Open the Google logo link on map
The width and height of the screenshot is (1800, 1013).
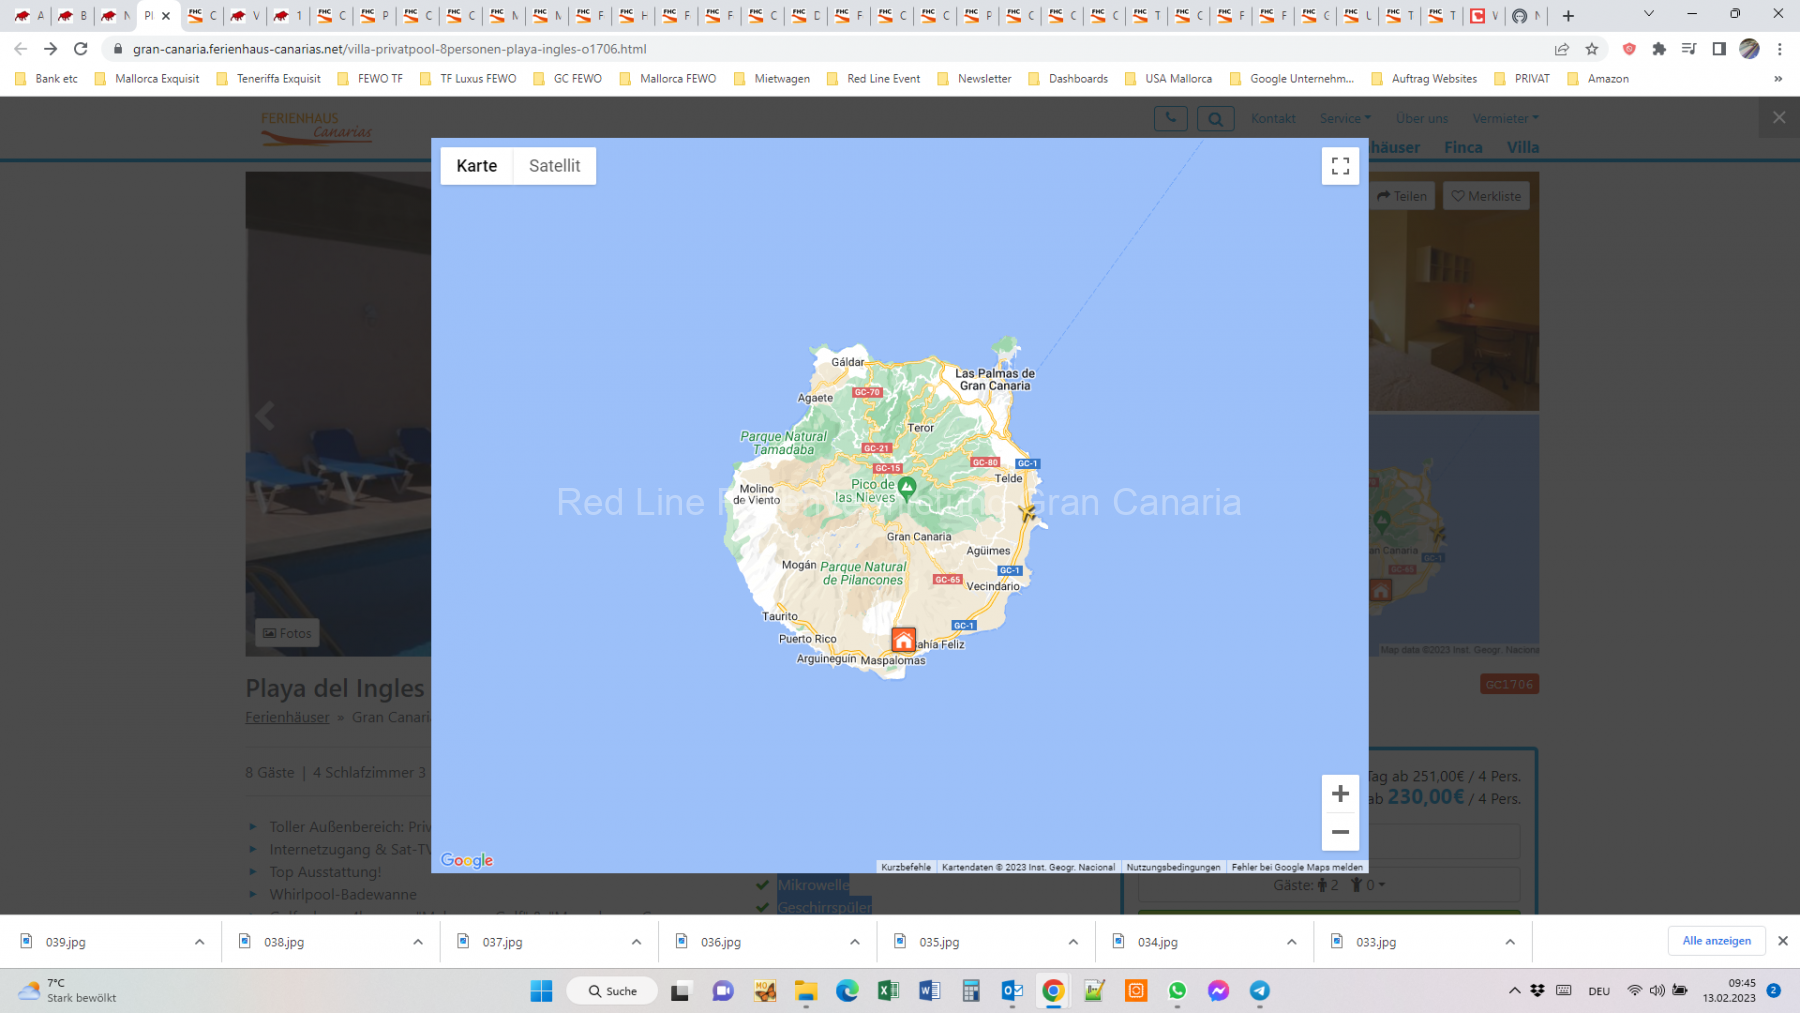(467, 860)
